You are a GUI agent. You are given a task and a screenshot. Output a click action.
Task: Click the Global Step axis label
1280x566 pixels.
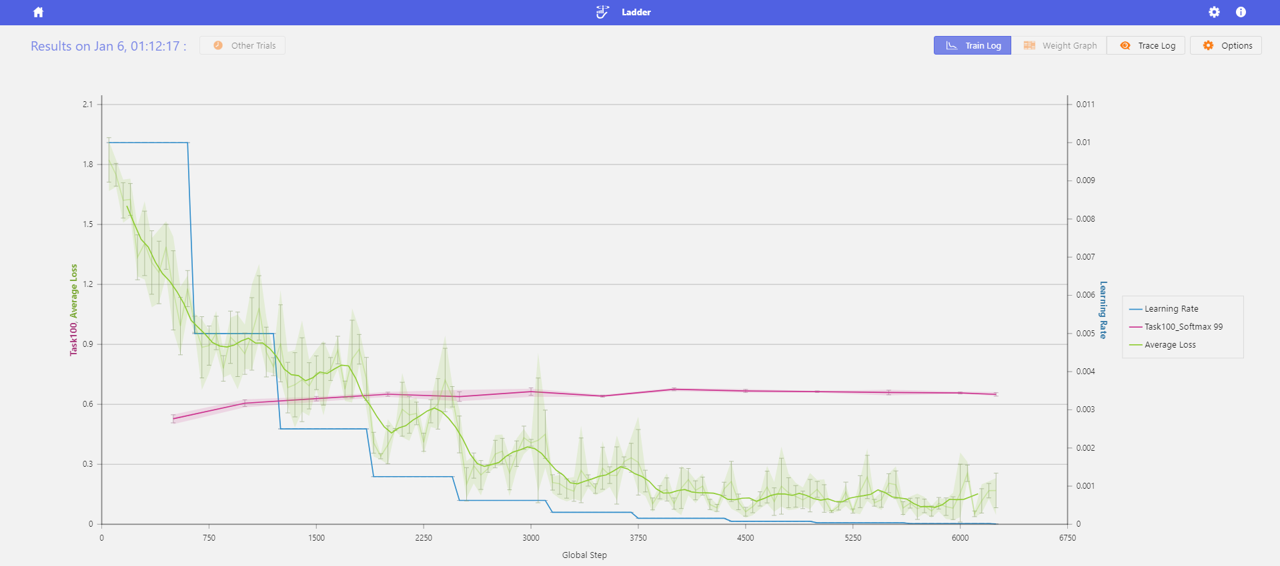click(584, 555)
